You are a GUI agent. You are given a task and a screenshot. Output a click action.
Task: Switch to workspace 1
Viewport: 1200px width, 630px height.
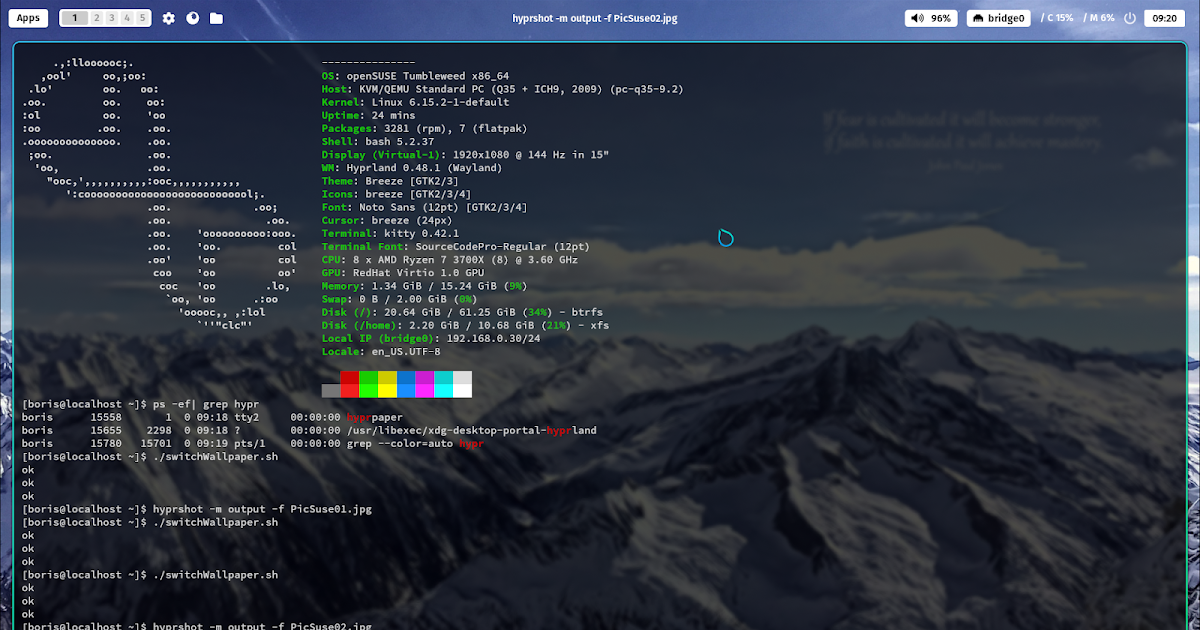click(x=76, y=18)
